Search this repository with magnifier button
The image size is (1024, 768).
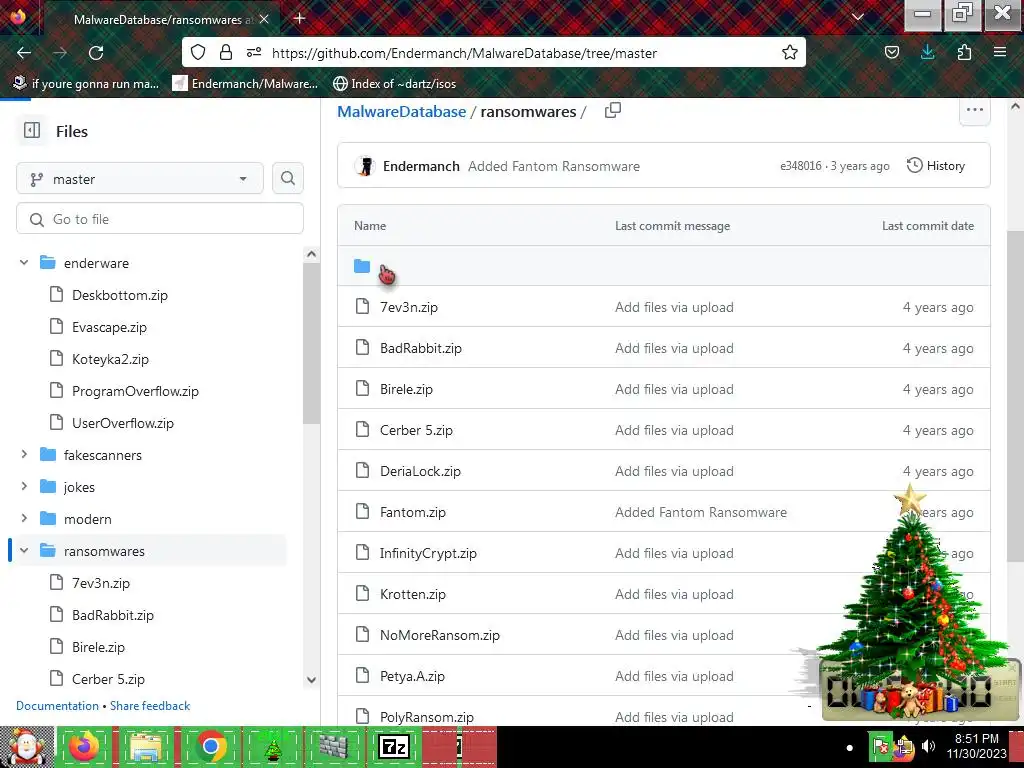[288, 178]
